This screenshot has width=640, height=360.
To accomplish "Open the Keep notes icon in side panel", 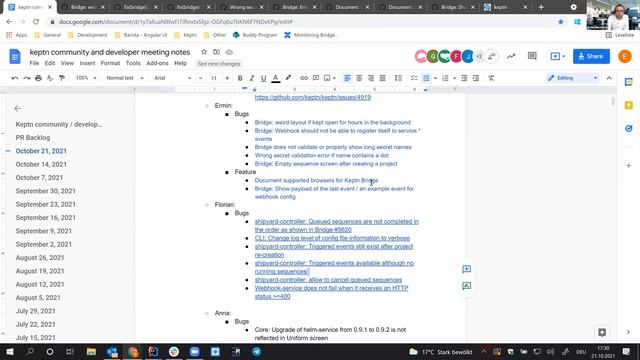I will pos(629,105).
